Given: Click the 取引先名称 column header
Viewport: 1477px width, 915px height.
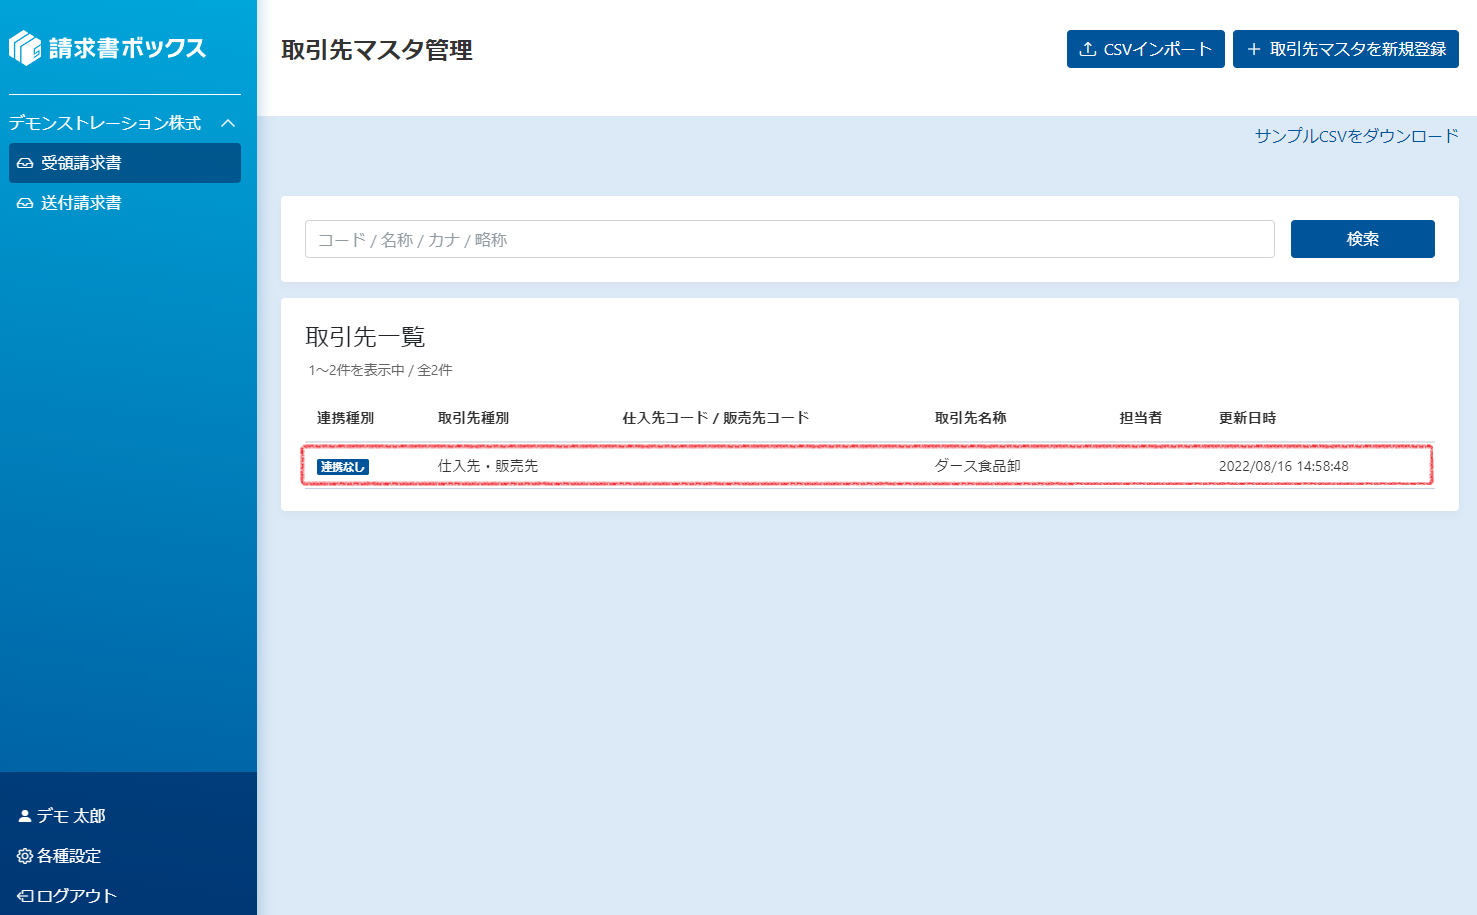Looking at the screenshot, I should [970, 418].
